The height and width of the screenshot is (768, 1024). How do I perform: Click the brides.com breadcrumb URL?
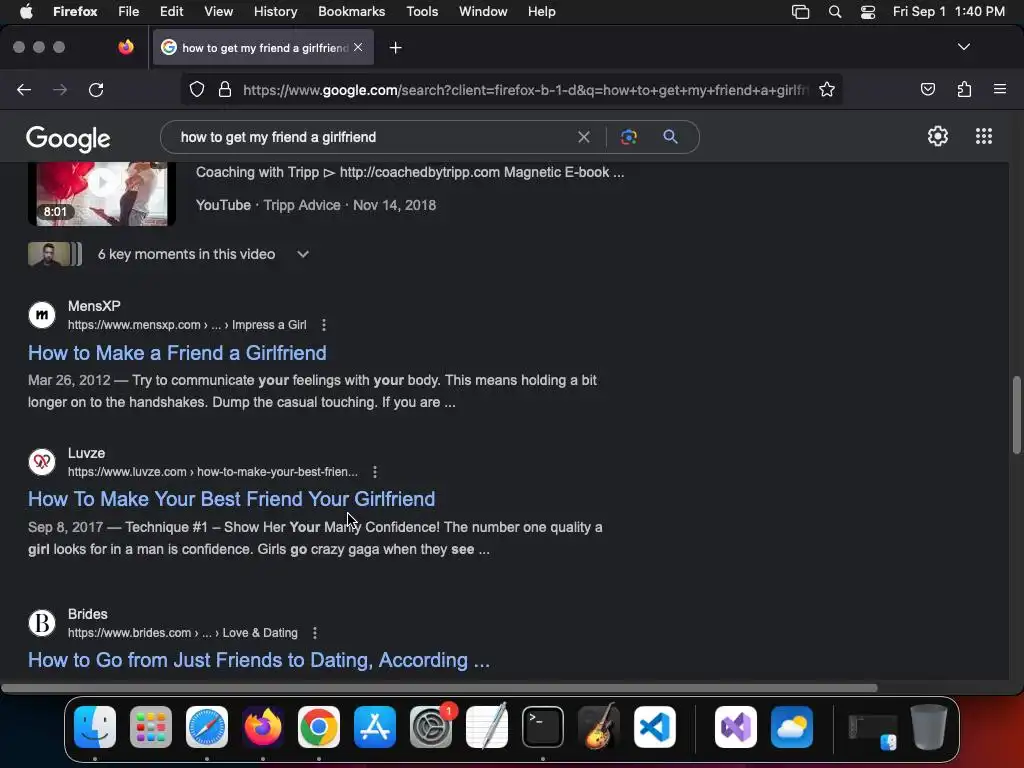[x=183, y=633]
